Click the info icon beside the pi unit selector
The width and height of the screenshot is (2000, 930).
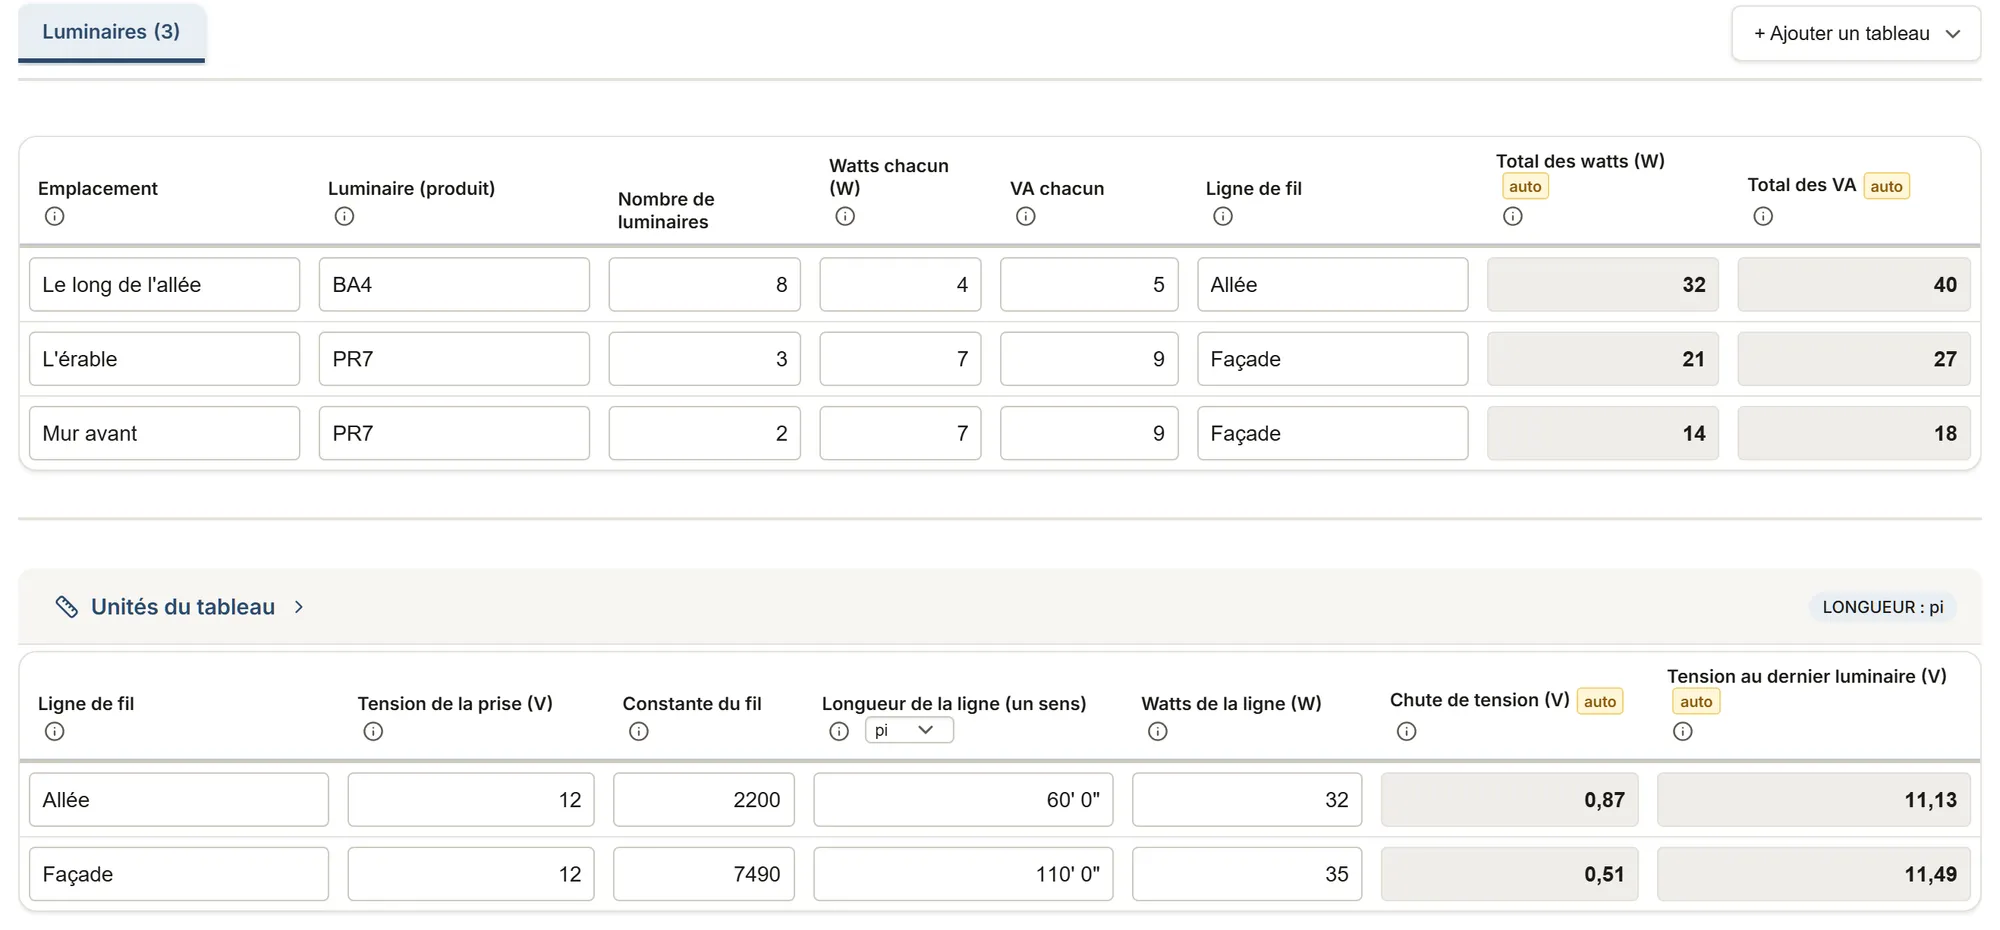(x=839, y=731)
